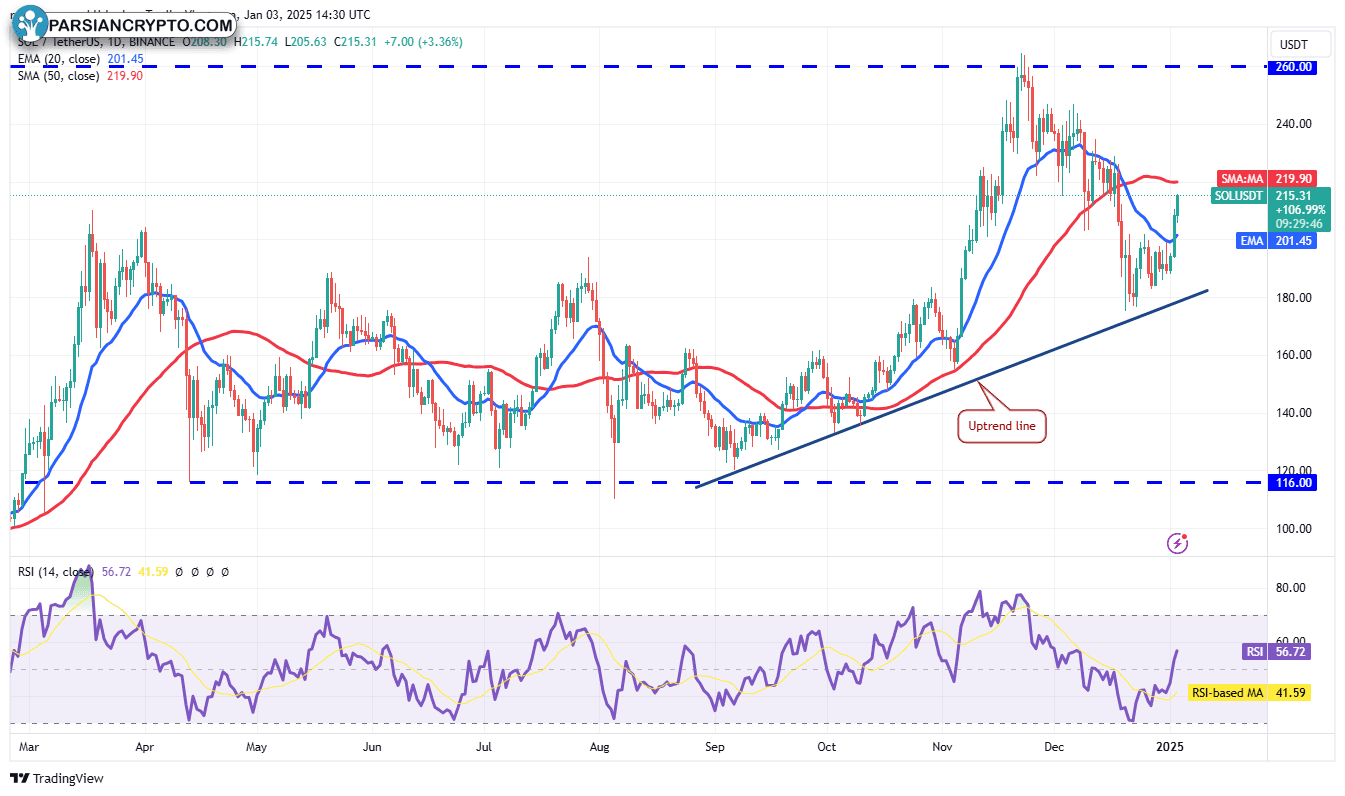Image resolution: width=1345 pixels, height=796 pixels.
Task: Click the purple lightning flash icon
Action: 1178,543
